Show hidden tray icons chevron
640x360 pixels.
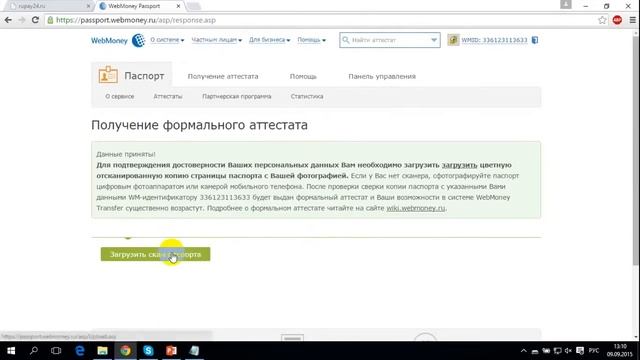[x=524, y=351]
